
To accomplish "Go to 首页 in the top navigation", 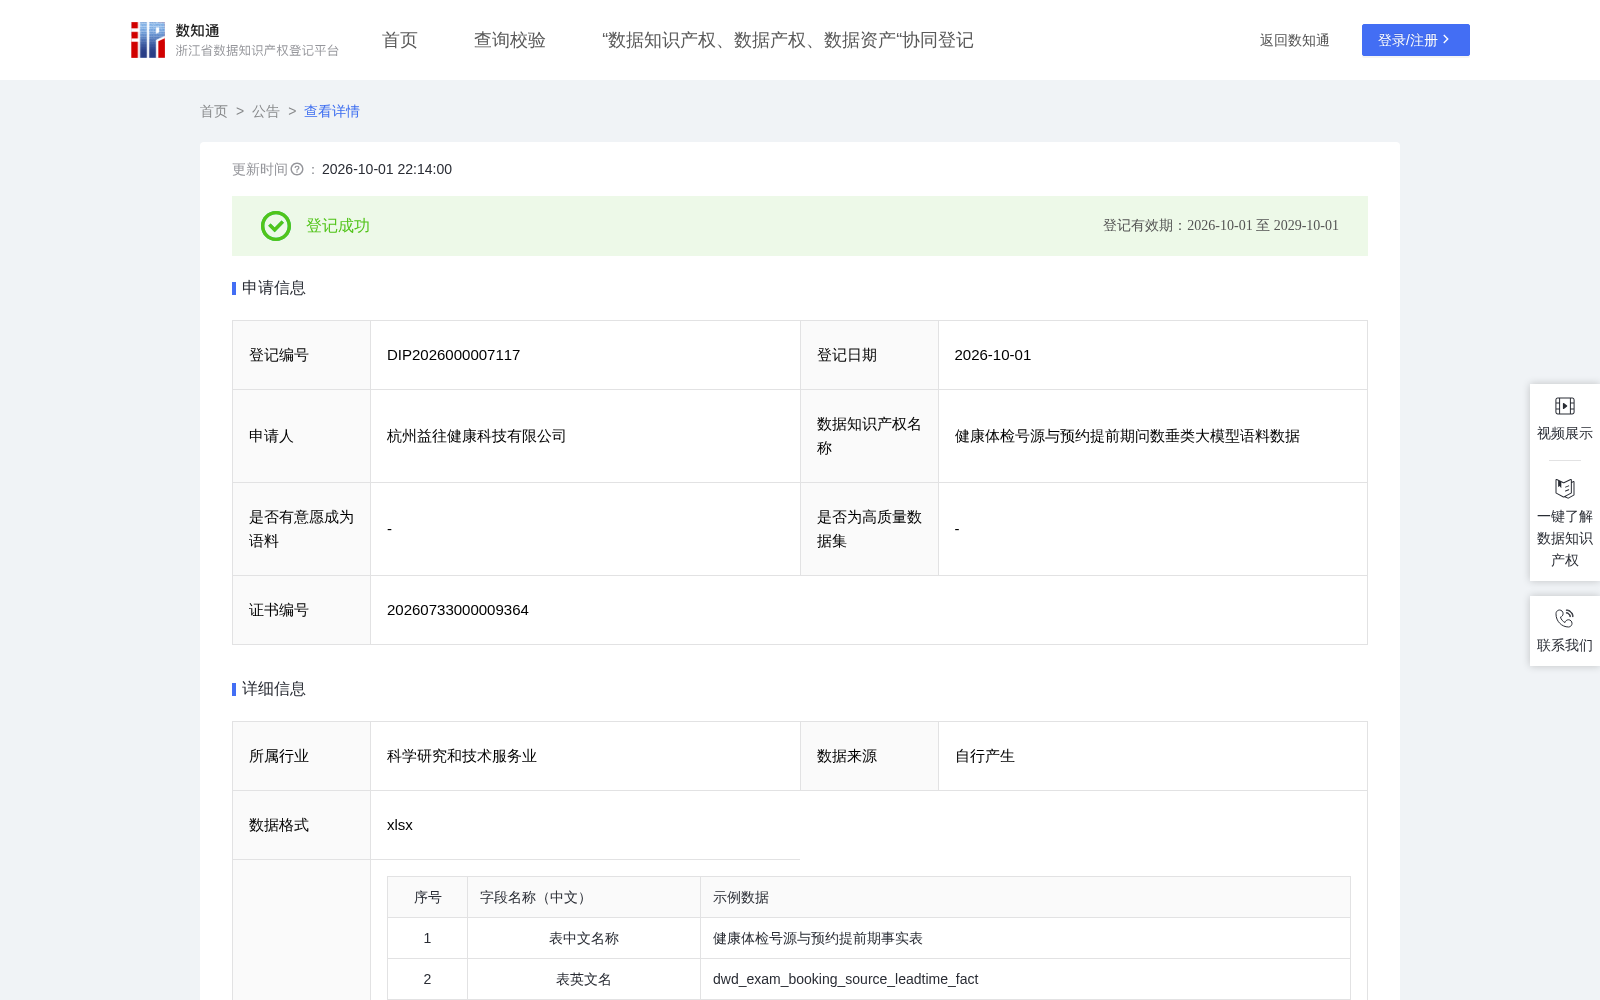I will click(400, 40).
